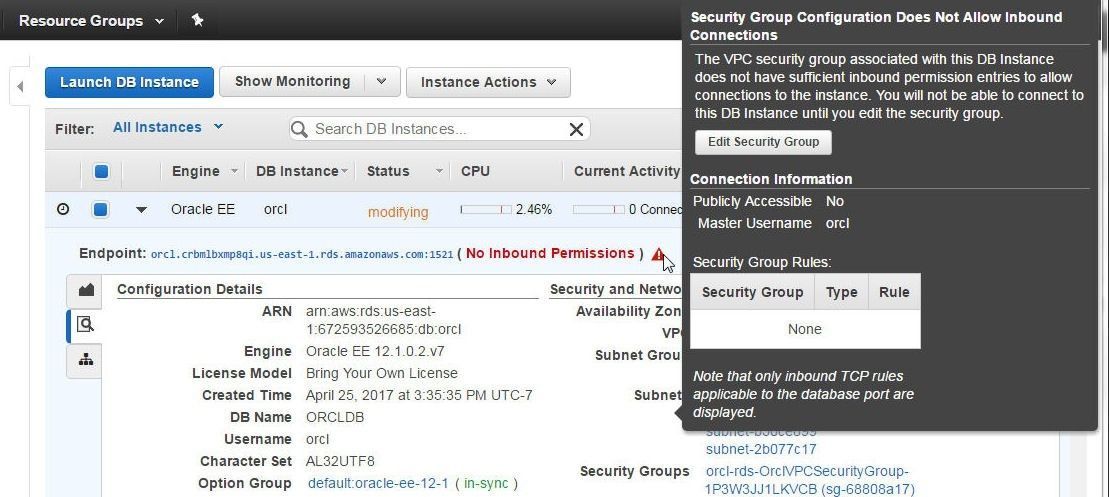The height and width of the screenshot is (497, 1109).
Task: Click the Bring Your Own License value
Action: pos(382,373)
